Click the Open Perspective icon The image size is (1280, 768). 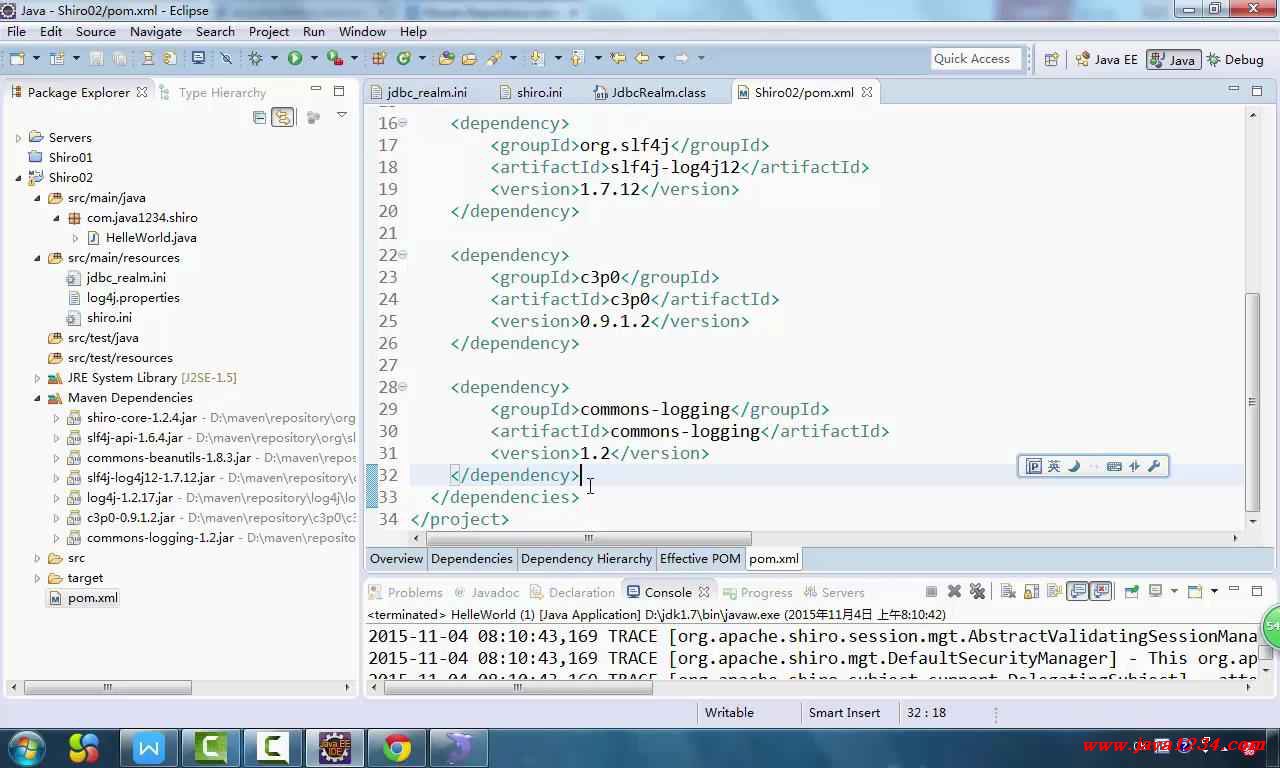[x=1051, y=59]
